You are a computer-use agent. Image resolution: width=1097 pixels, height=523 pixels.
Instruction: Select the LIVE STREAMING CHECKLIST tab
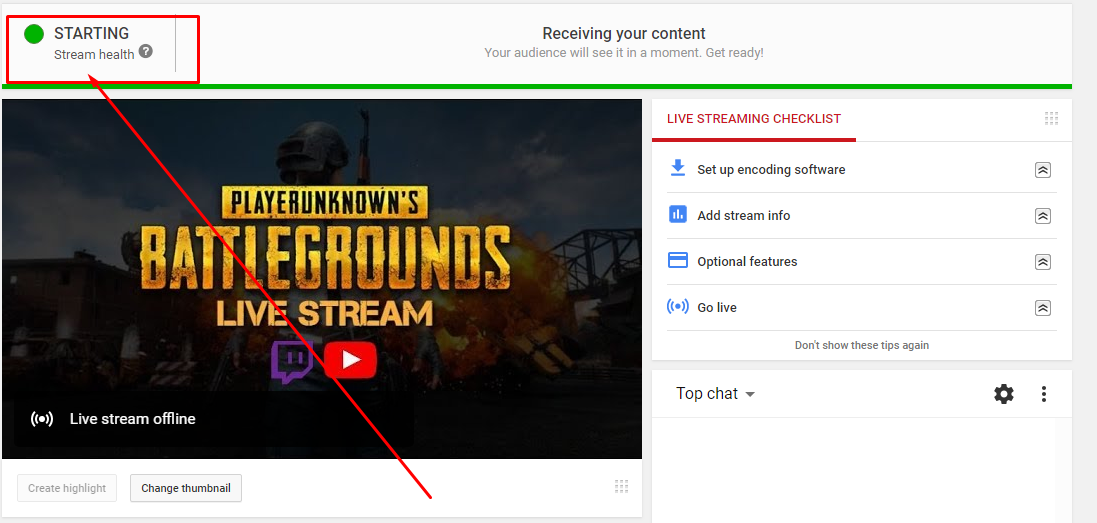click(753, 120)
